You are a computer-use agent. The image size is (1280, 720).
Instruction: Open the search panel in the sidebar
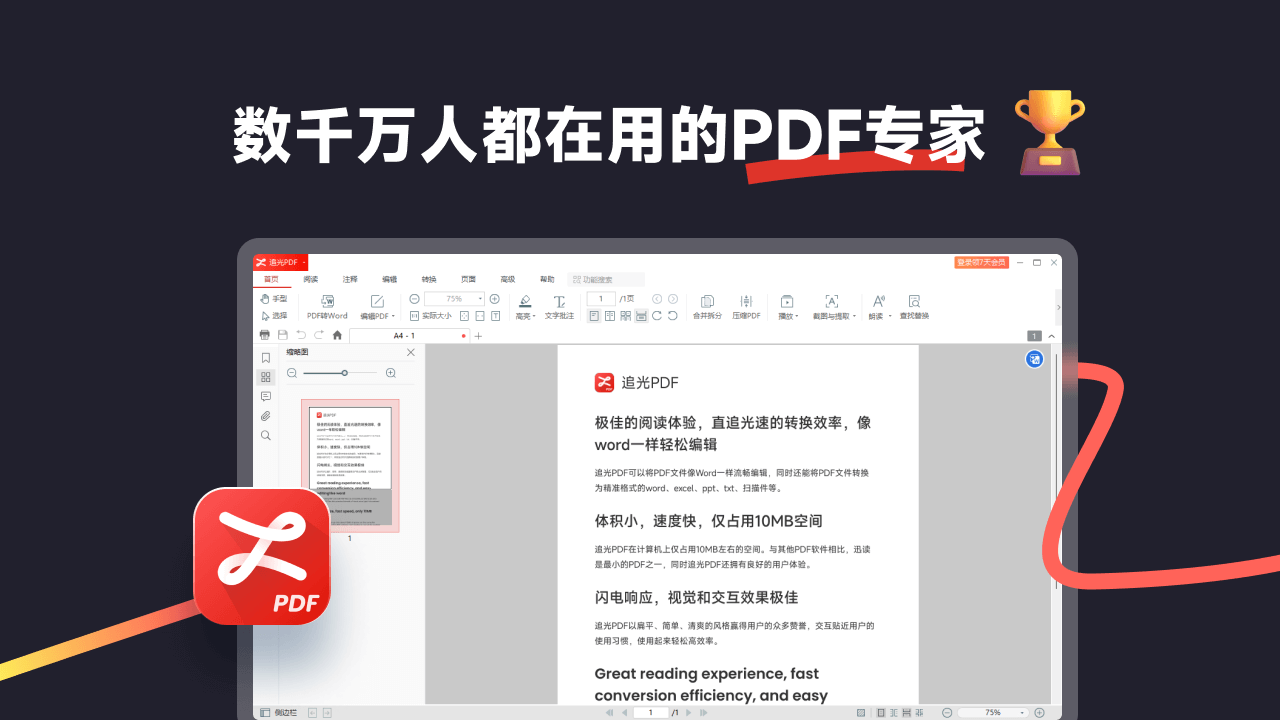265,435
